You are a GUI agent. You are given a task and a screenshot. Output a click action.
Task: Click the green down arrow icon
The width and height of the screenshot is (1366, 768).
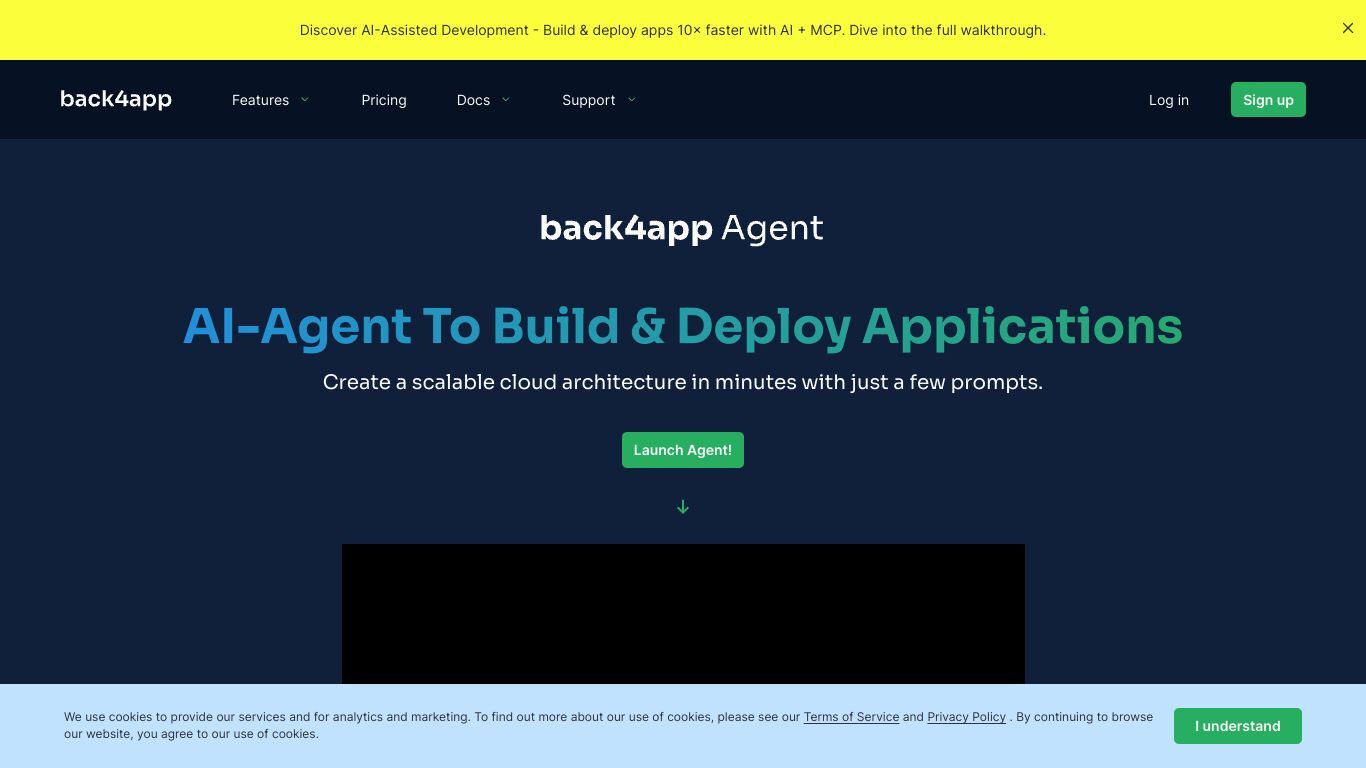683,507
